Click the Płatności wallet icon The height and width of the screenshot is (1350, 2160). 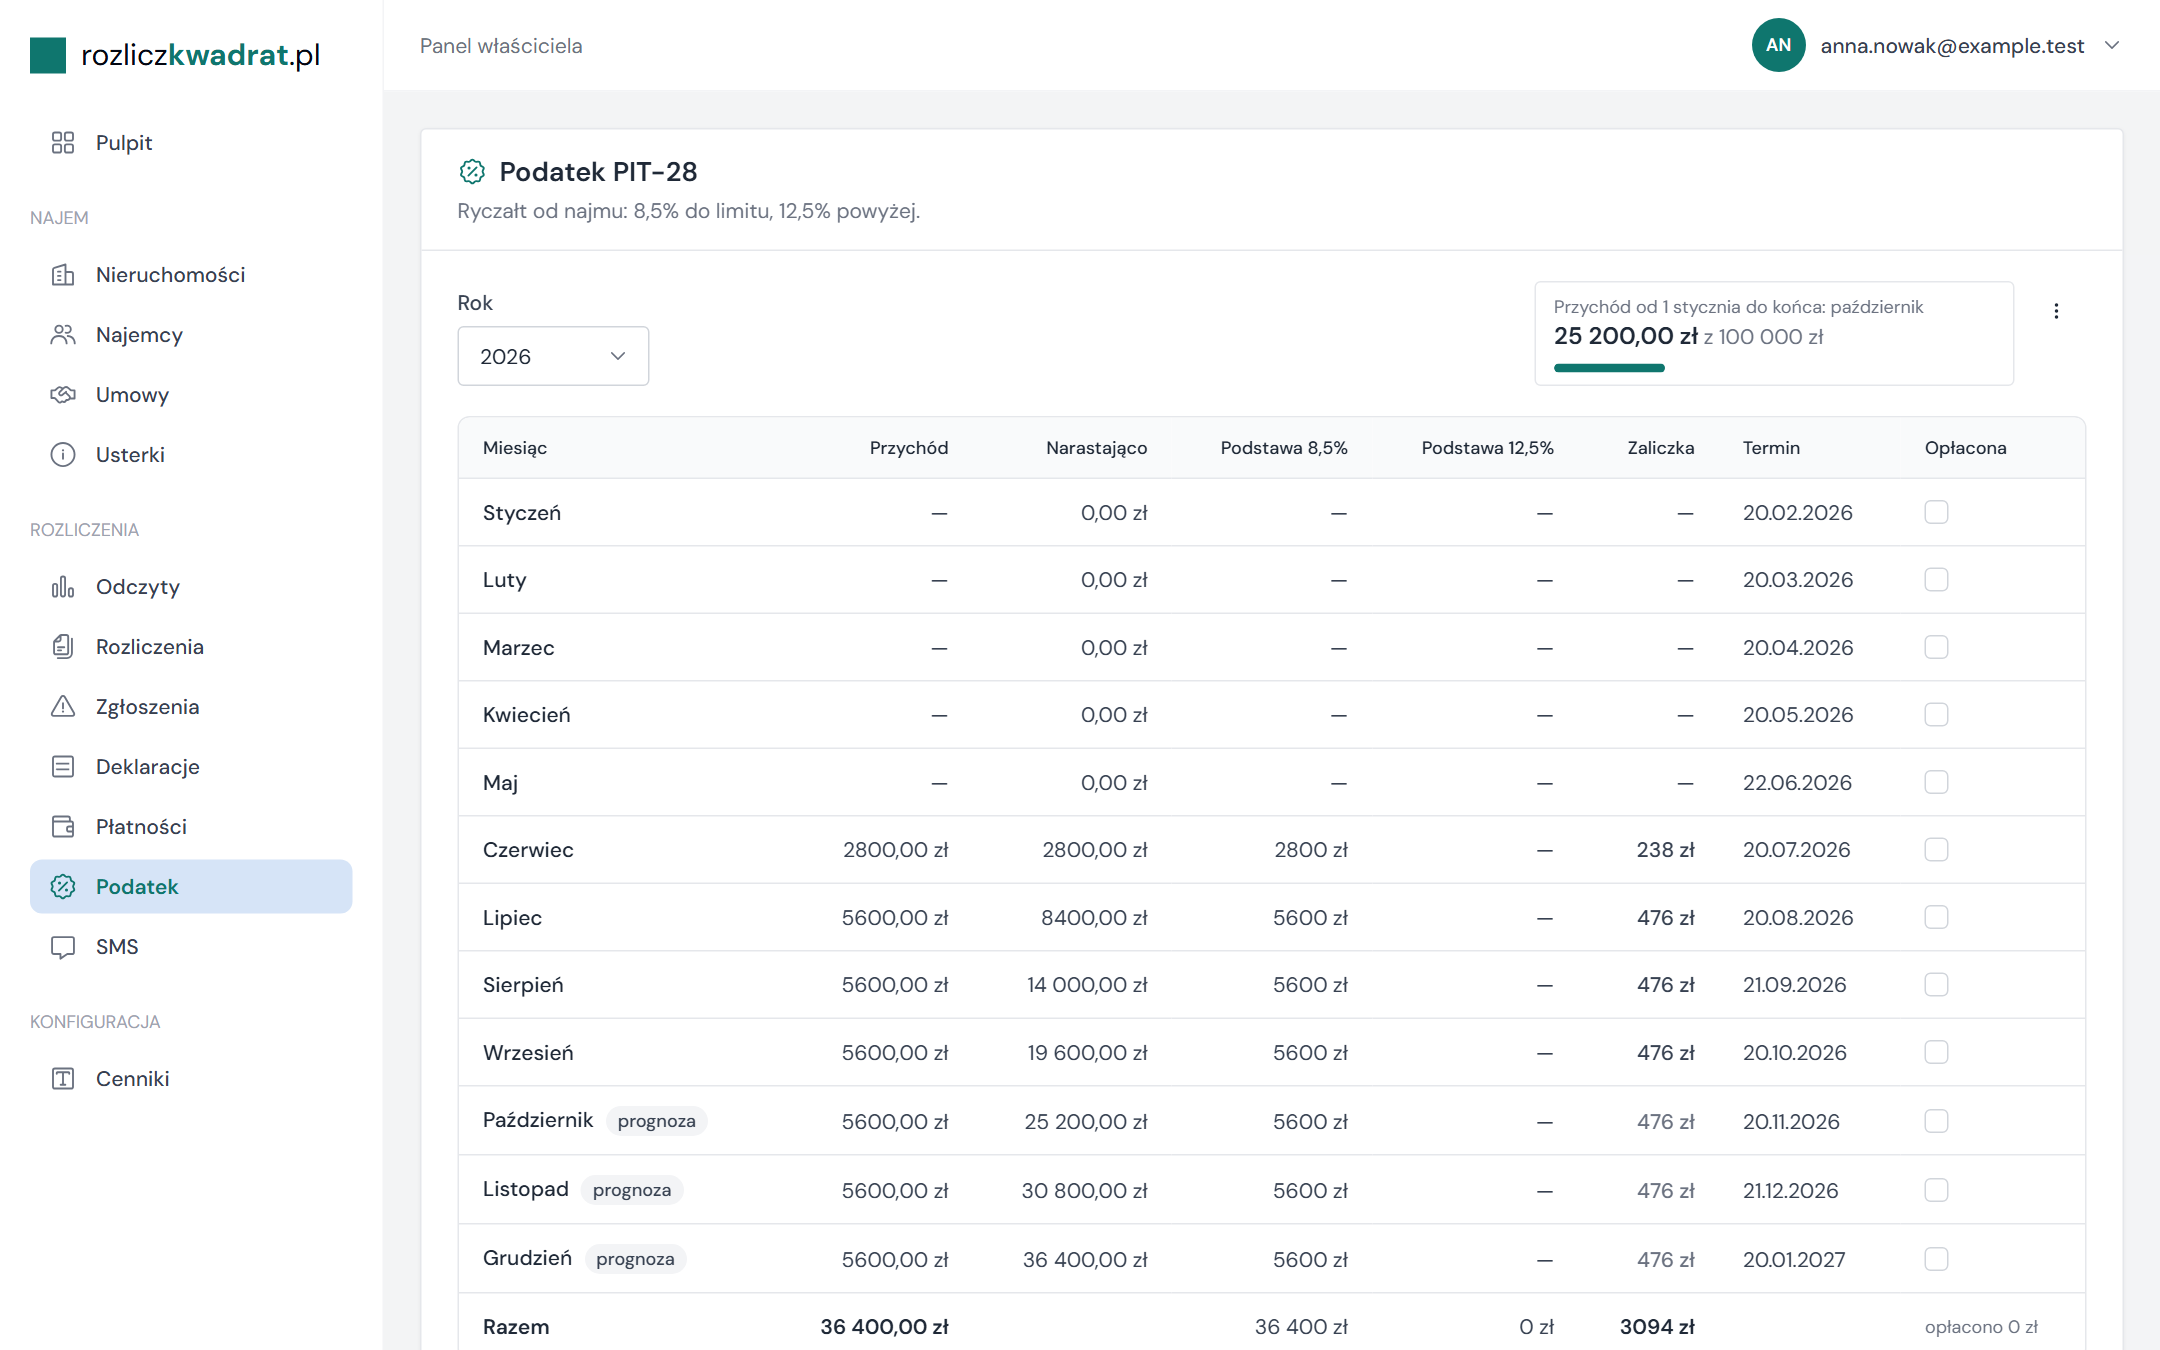click(63, 827)
